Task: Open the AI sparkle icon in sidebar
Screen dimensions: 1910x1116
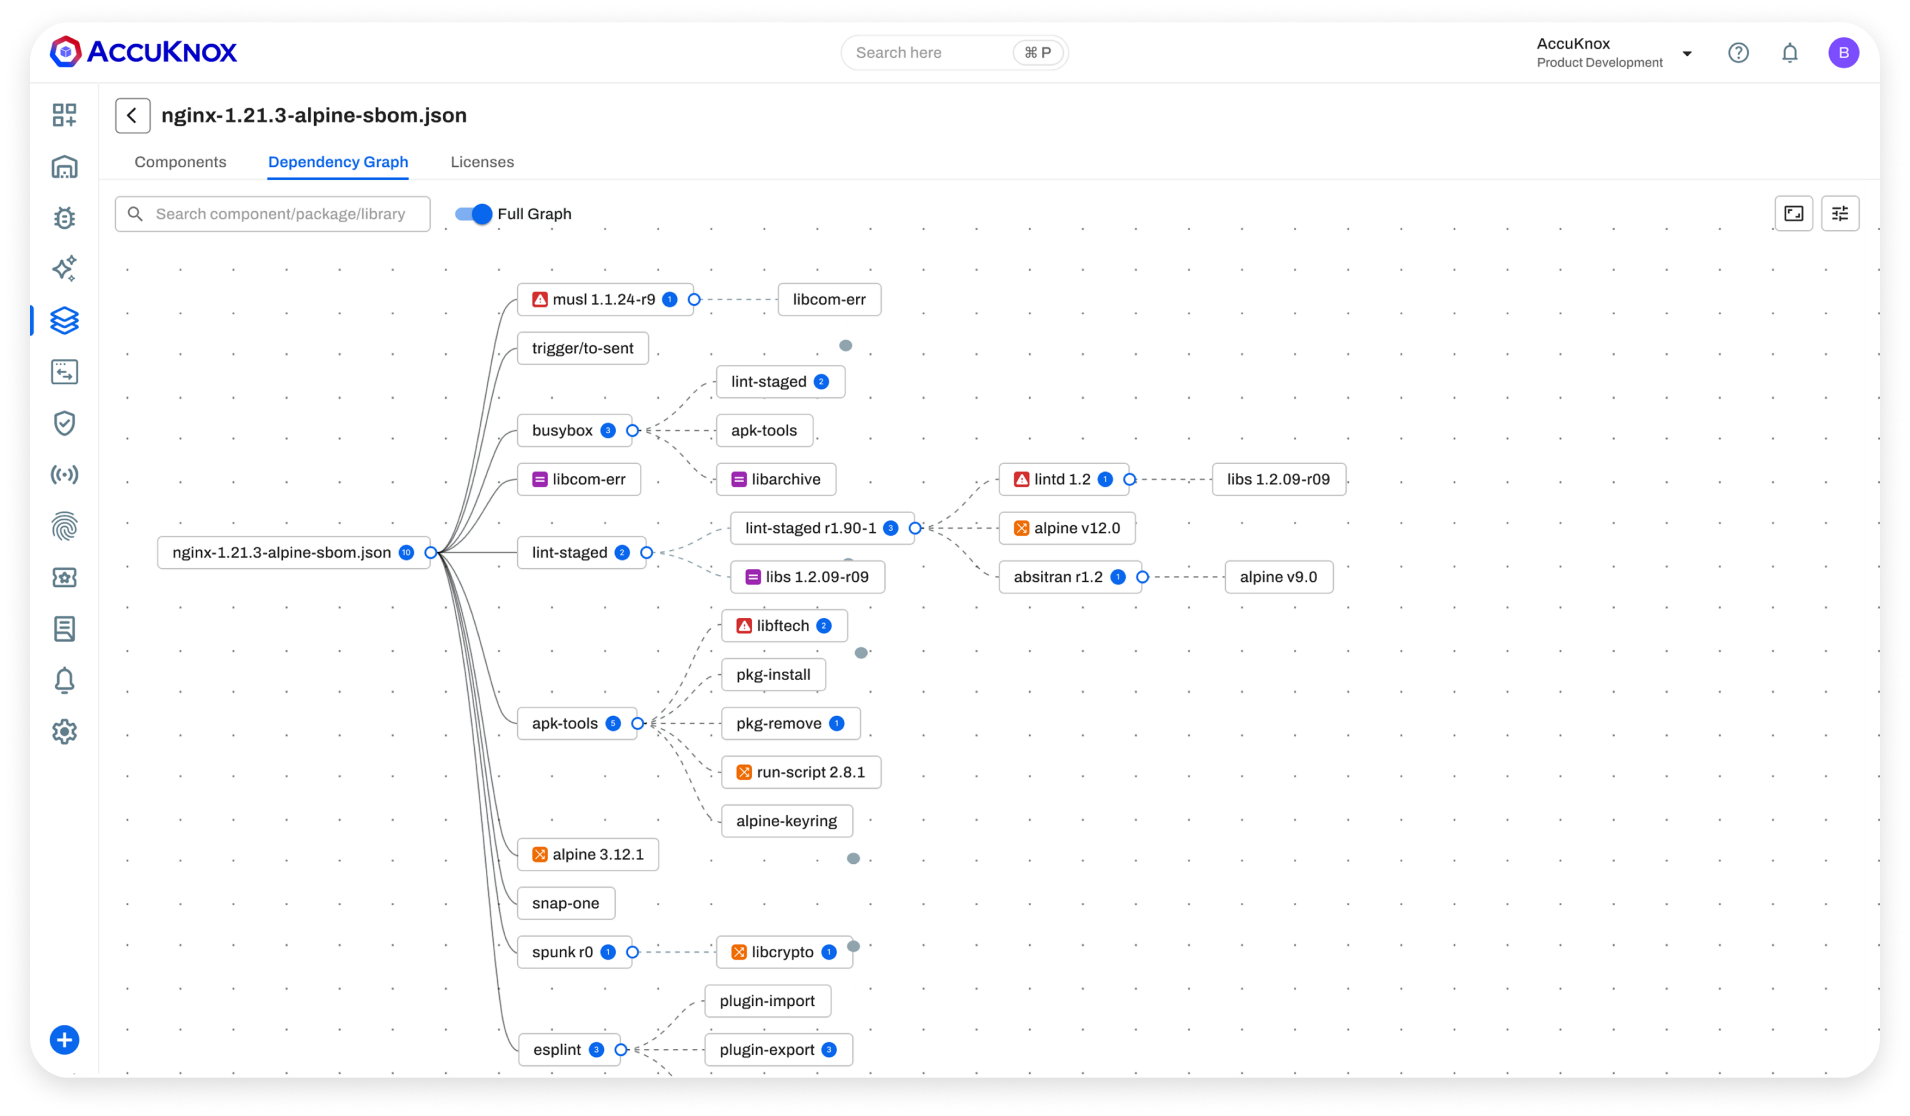Action: coord(65,269)
